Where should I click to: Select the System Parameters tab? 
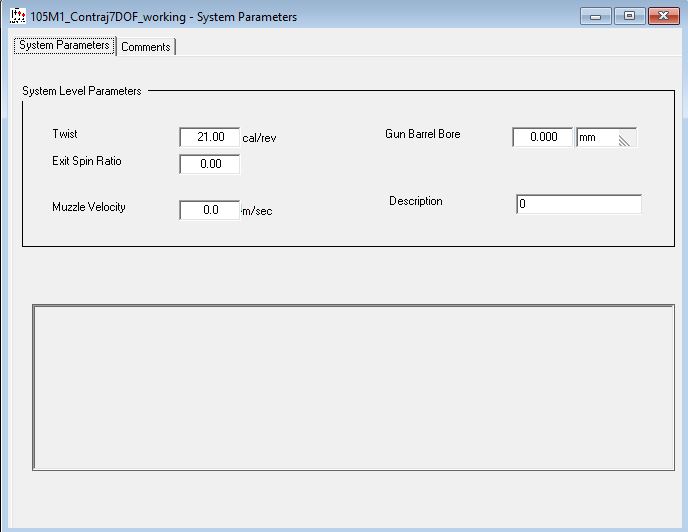click(64, 46)
